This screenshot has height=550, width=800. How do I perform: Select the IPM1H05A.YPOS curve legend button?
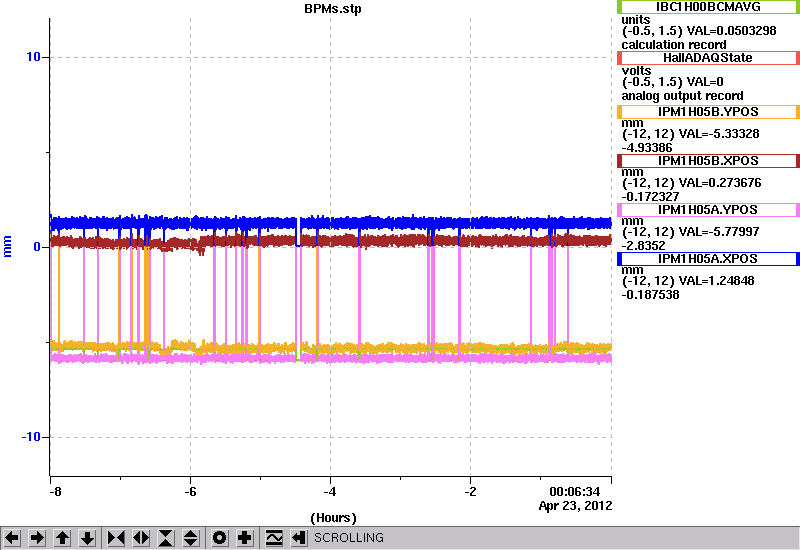(x=708, y=210)
